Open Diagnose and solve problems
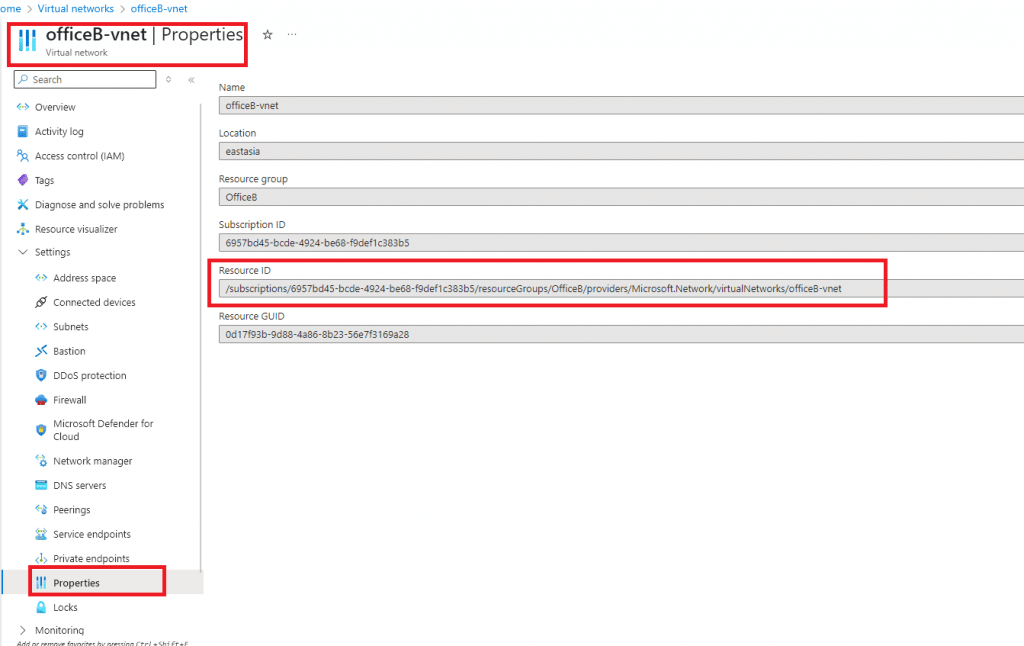 pyautogui.click(x=99, y=205)
